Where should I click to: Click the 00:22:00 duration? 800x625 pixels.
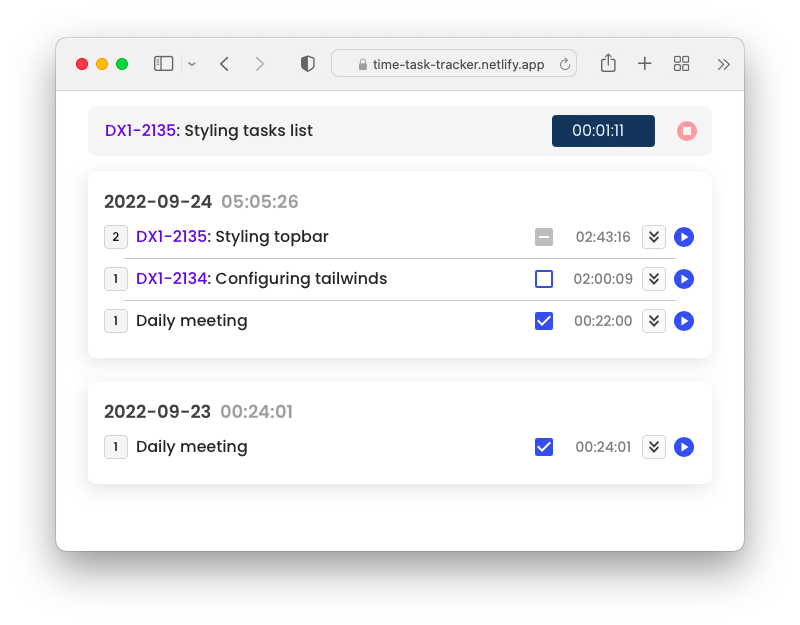[x=603, y=321]
